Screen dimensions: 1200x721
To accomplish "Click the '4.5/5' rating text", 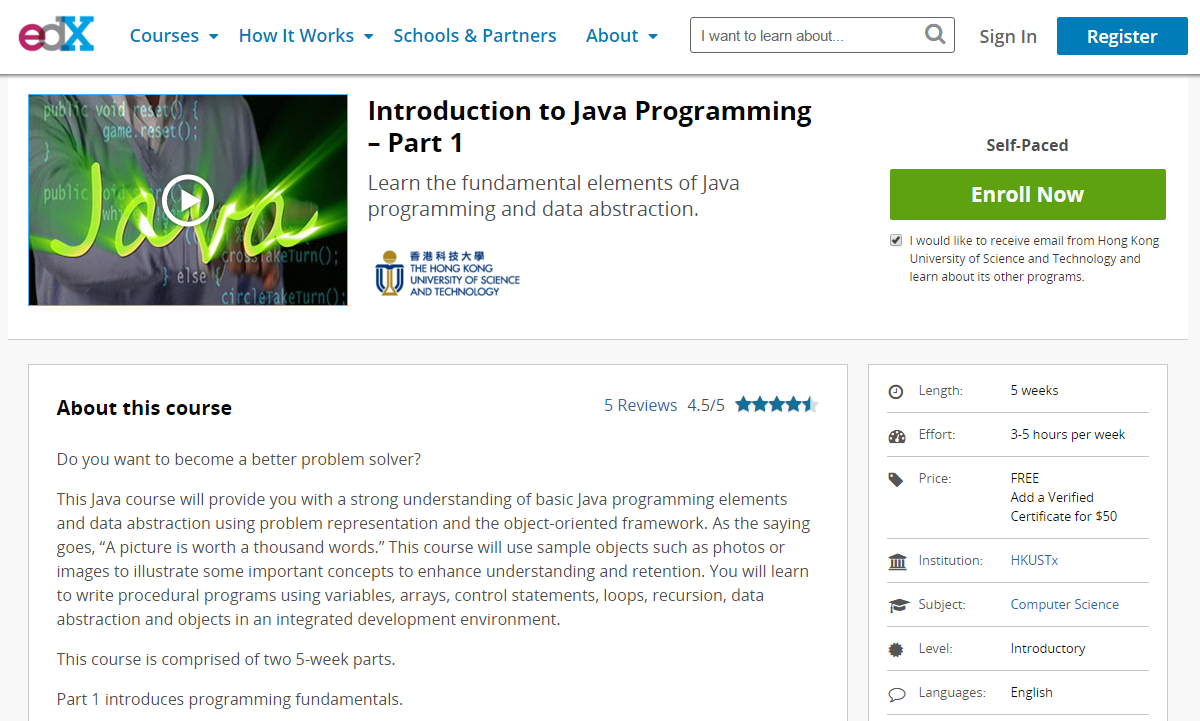I will click(706, 405).
